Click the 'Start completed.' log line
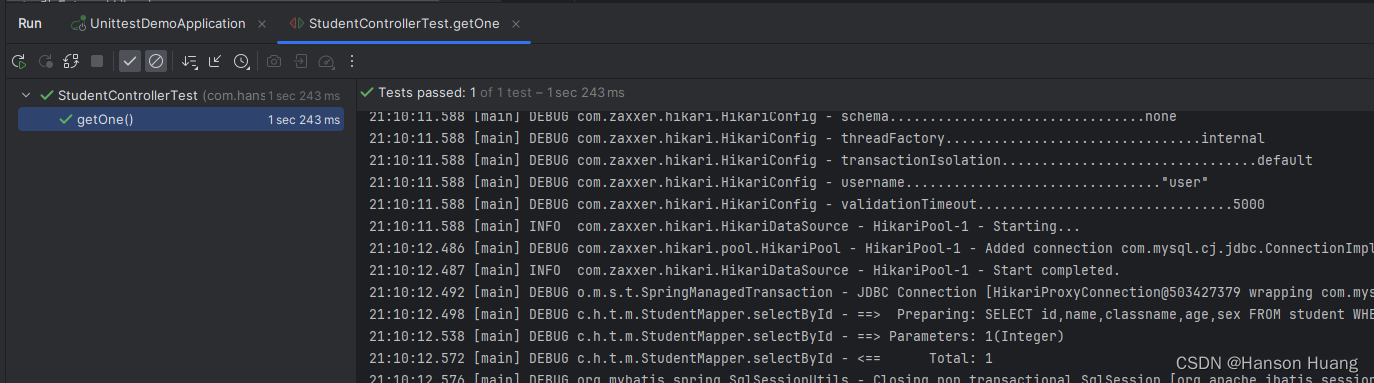1374x383 pixels. point(744,270)
